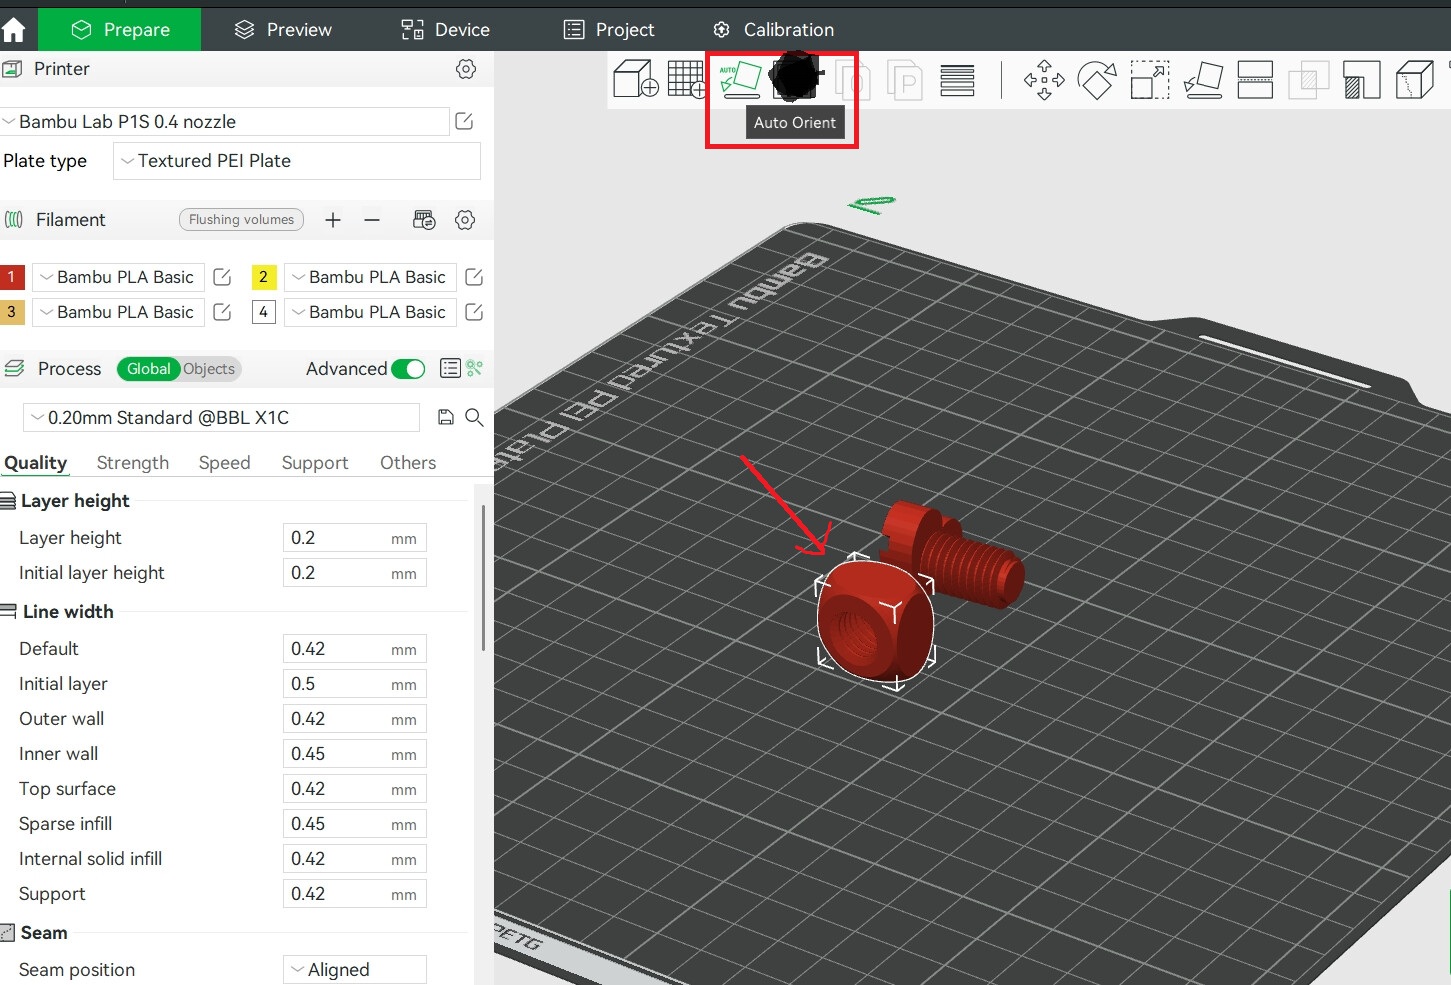Pick the white filament 4 color swatch

point(264,312)
